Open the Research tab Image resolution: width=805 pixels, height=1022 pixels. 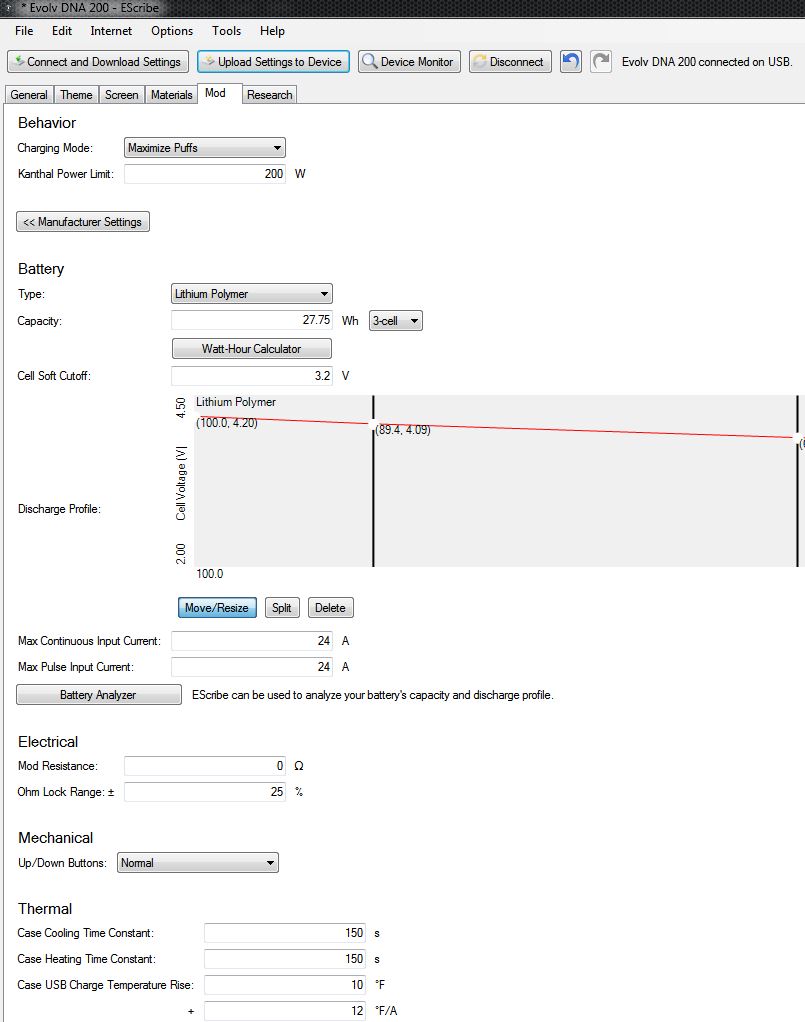click(269, 95)
